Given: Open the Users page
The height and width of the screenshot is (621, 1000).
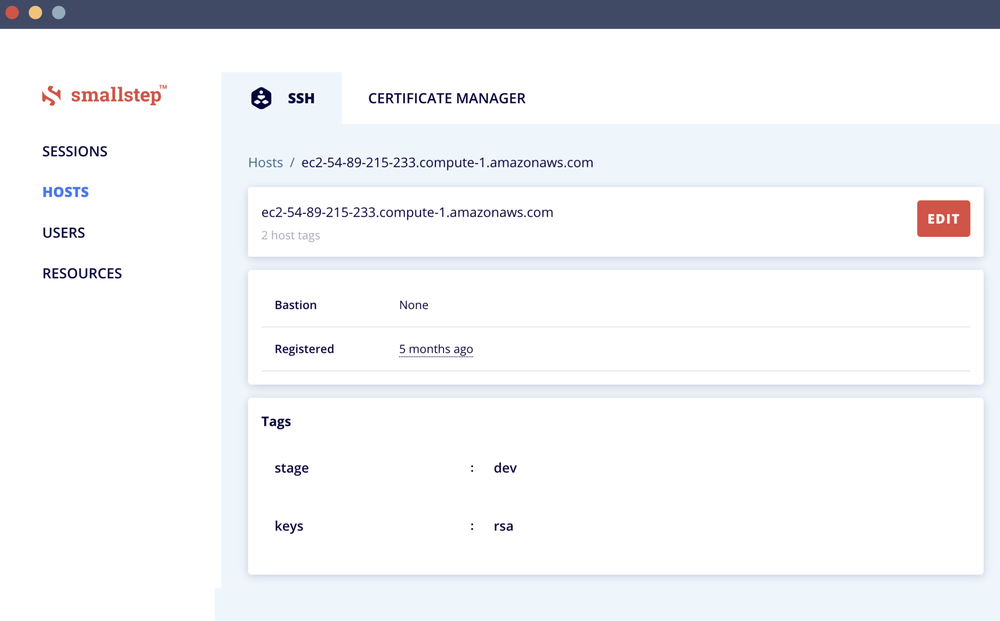Looking at the screenshot, I should click(63, 232).
